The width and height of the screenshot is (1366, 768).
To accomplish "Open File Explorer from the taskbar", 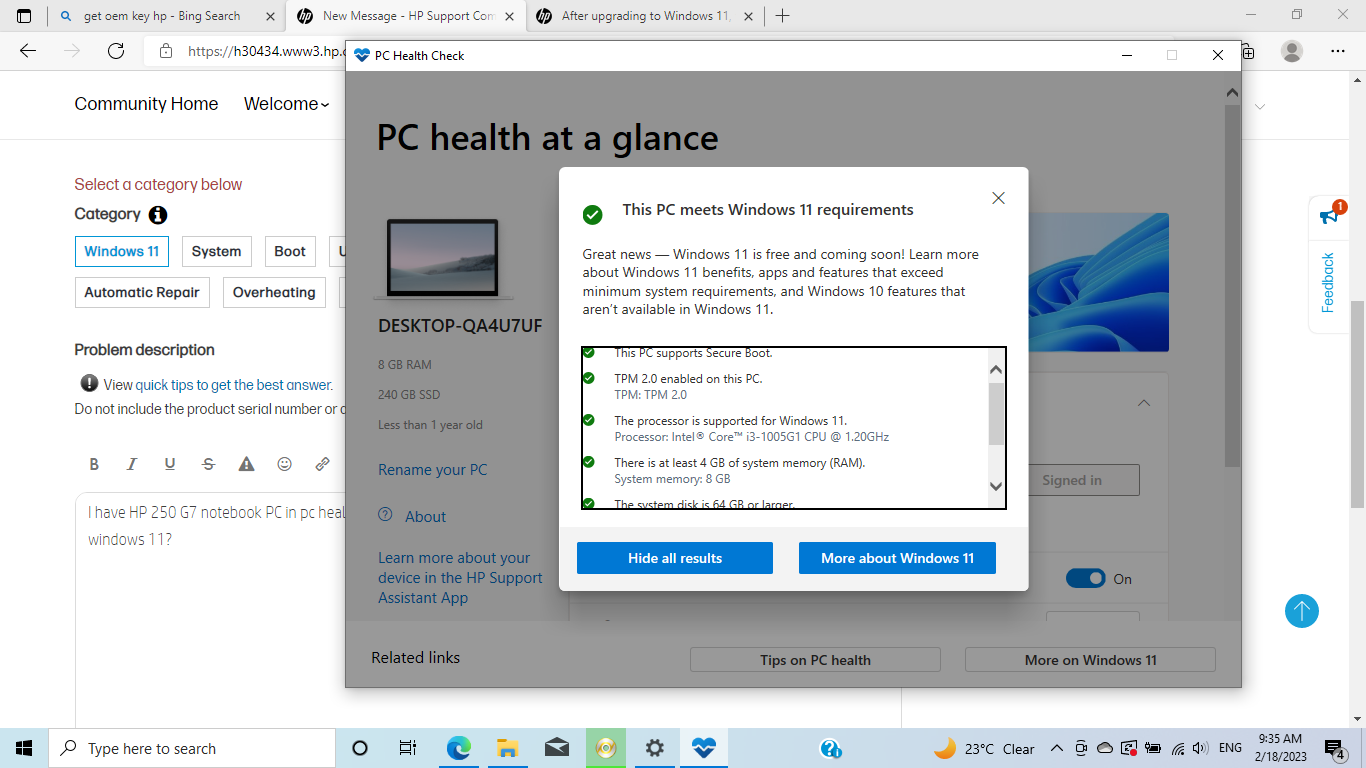I will [x=507, y=748].
